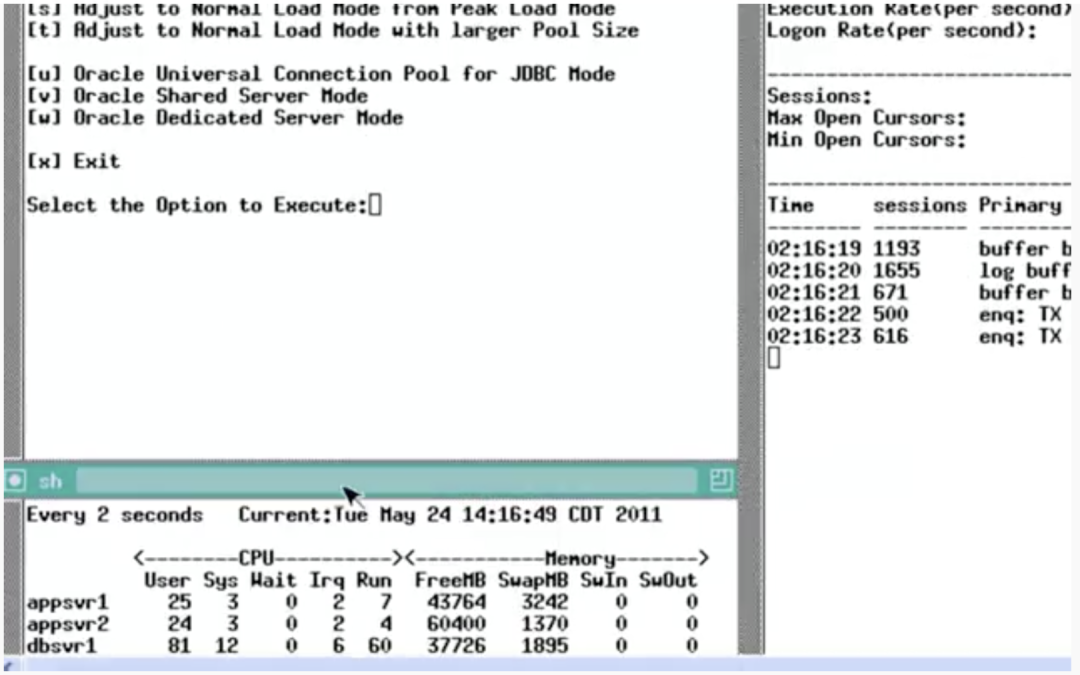Click the round icon left of the sh title
The height and width of the screenshot is (675, 1080).
[x=15, y=480]
